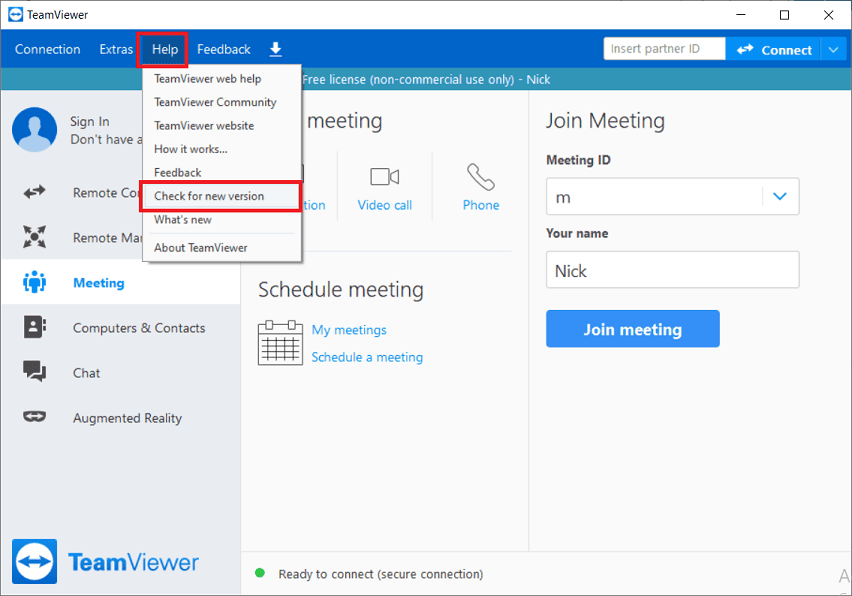Click the Help menu

coord(165,49)
